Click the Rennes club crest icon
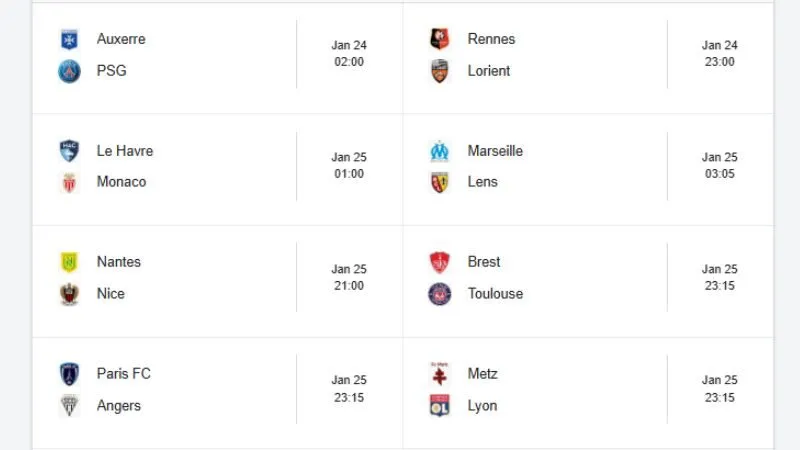Viewport: 800px width, 450px height. point(440,39)
